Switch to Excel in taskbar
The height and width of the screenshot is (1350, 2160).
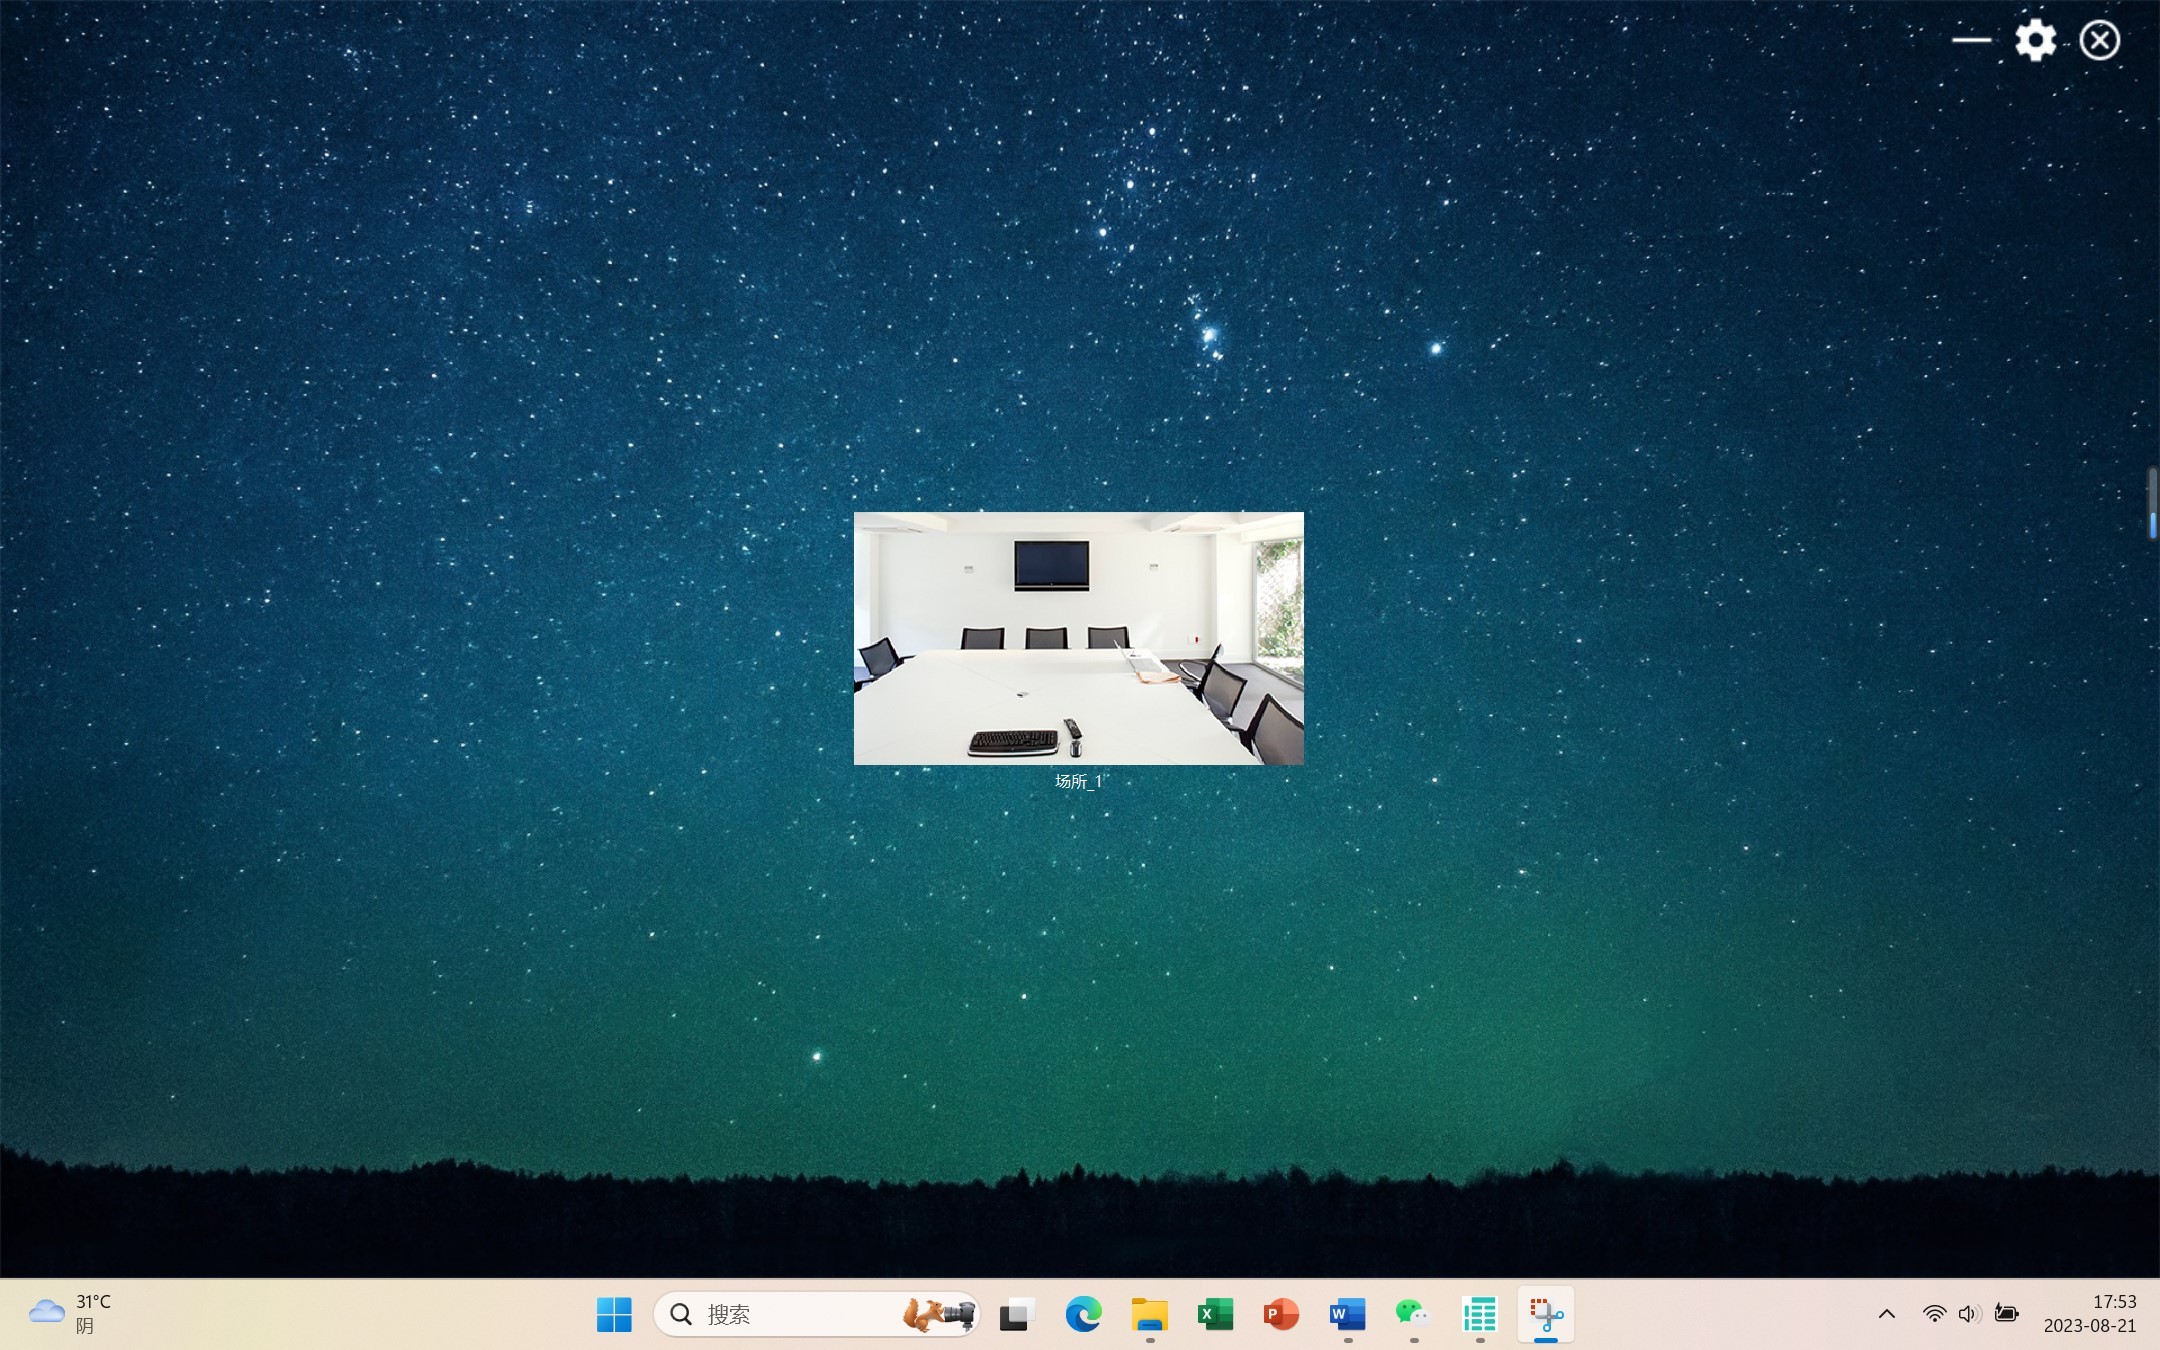1215,1314
